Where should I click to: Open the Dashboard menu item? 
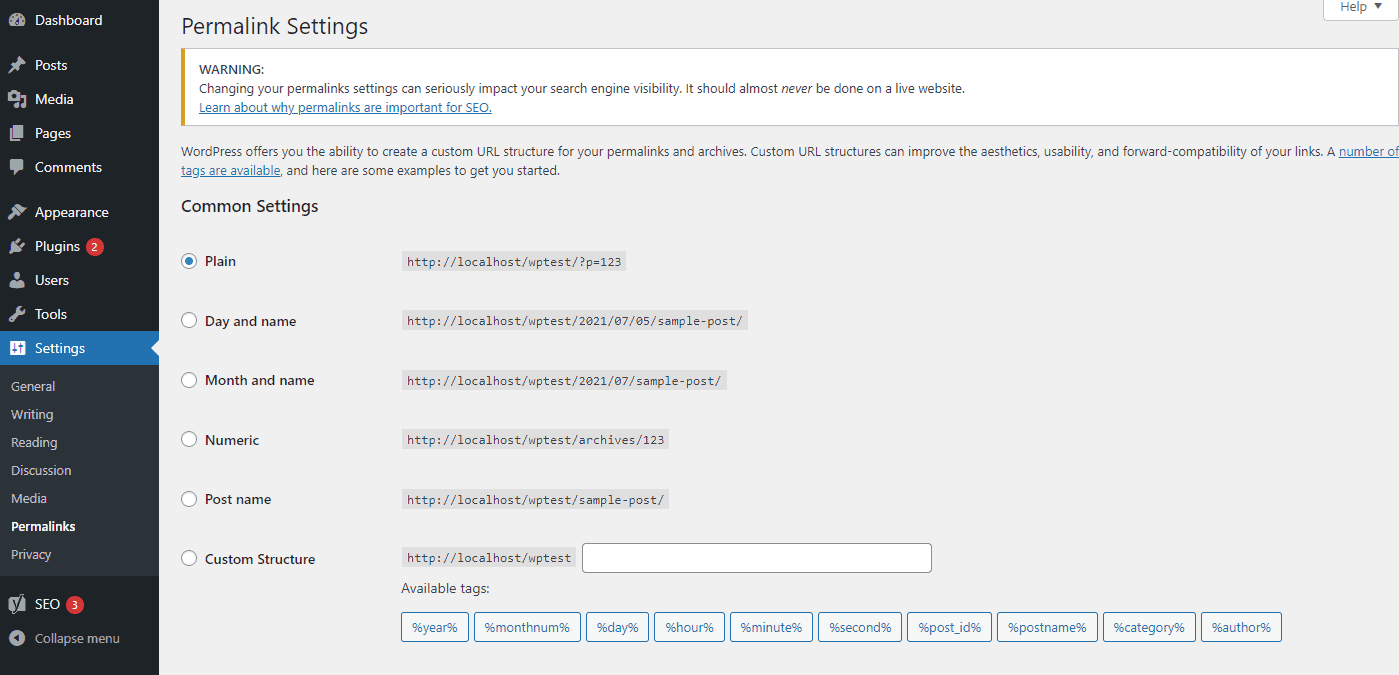(x=79, y=20)
